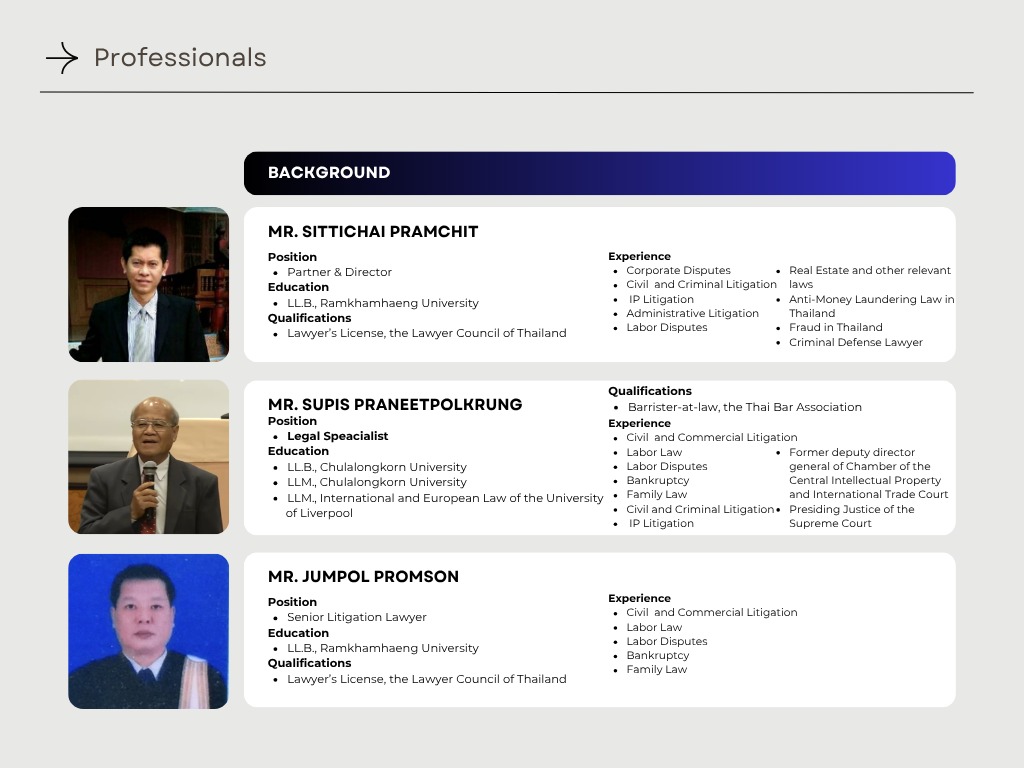Click Sittichai's Experience heading
1024x768 pixels.
pyautogui.click(x=639, y=257)
